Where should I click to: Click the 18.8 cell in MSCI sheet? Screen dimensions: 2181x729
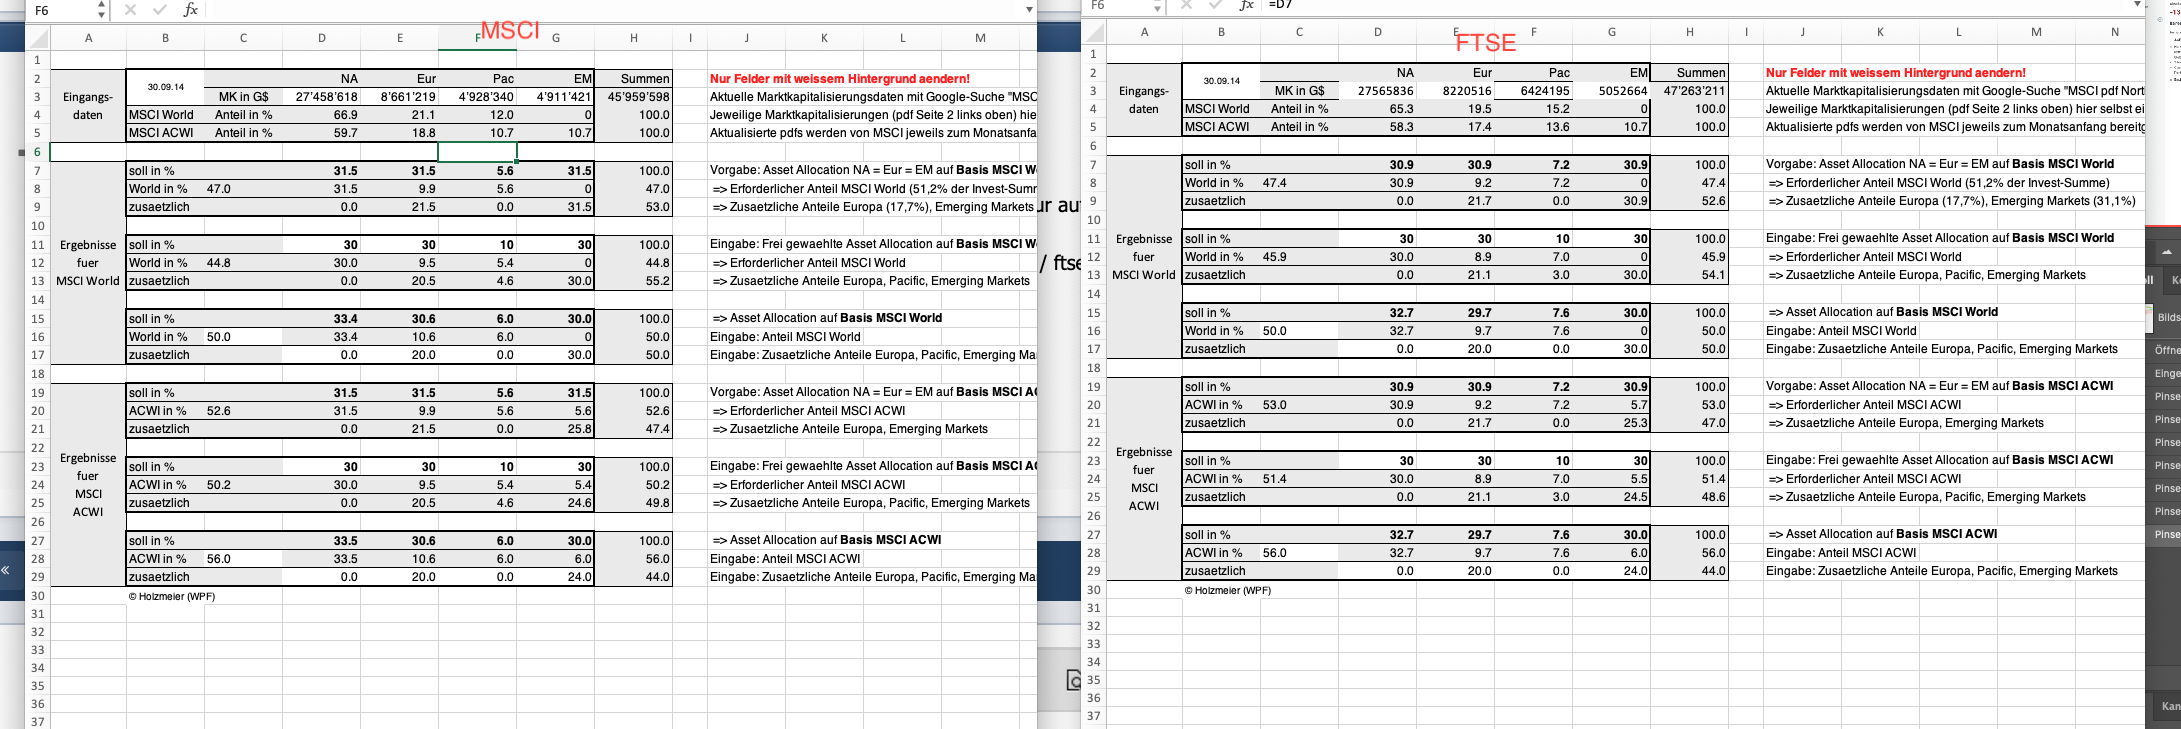pyautogui.click(x=399, y=133)
